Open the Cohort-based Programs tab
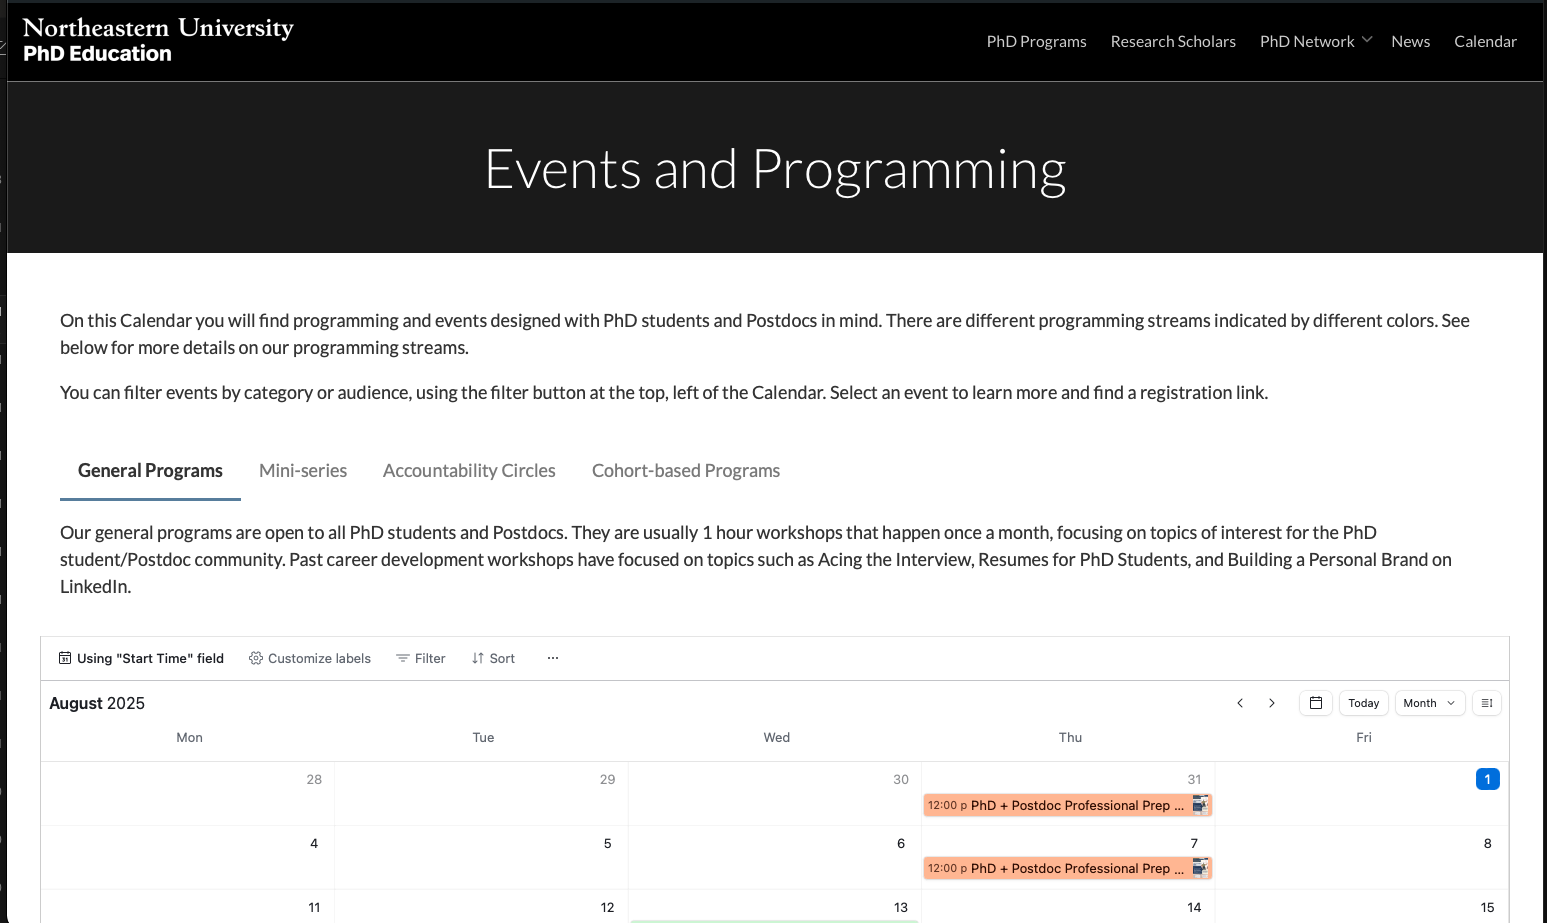Image resolution: width=1547 pixels, height=923 pixels. tap(686, 470)
